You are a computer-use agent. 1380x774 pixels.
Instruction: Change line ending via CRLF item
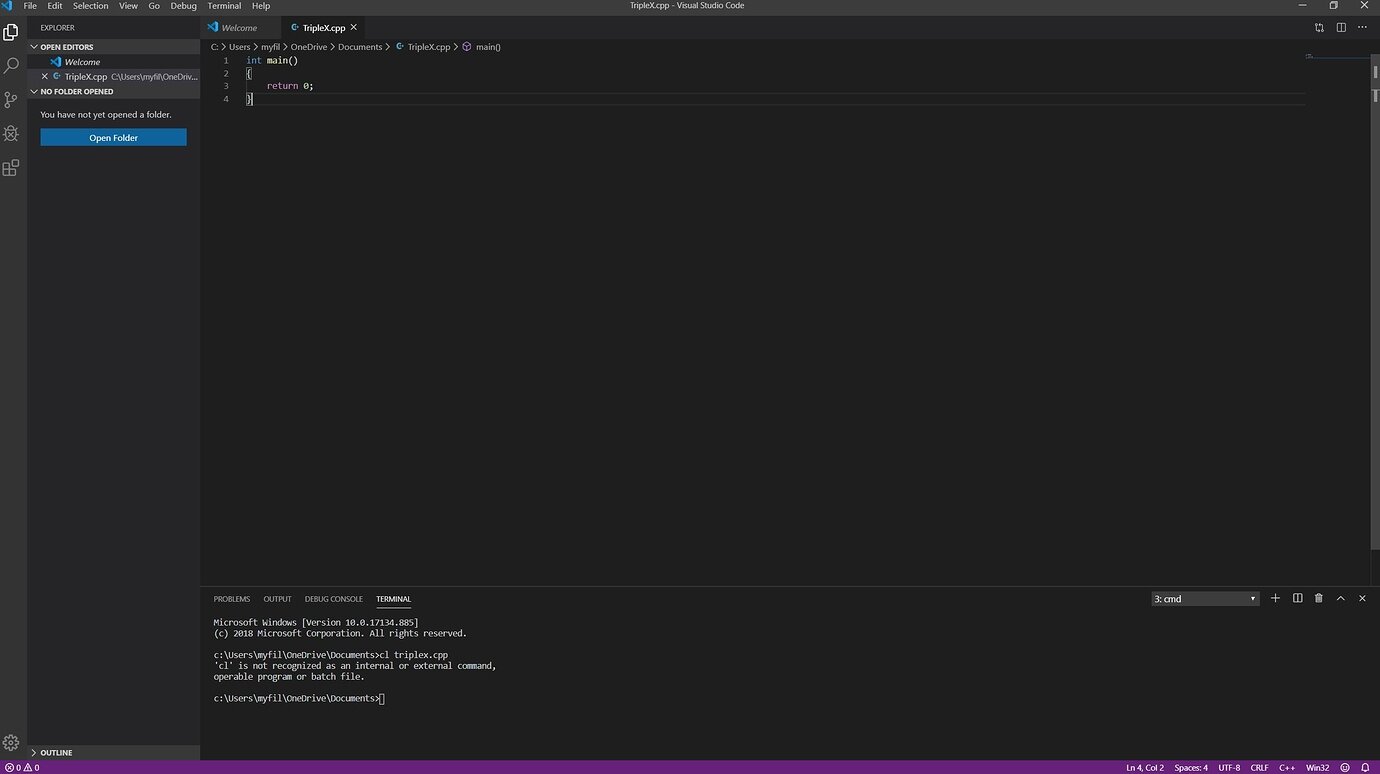[x=1259, y=767]
